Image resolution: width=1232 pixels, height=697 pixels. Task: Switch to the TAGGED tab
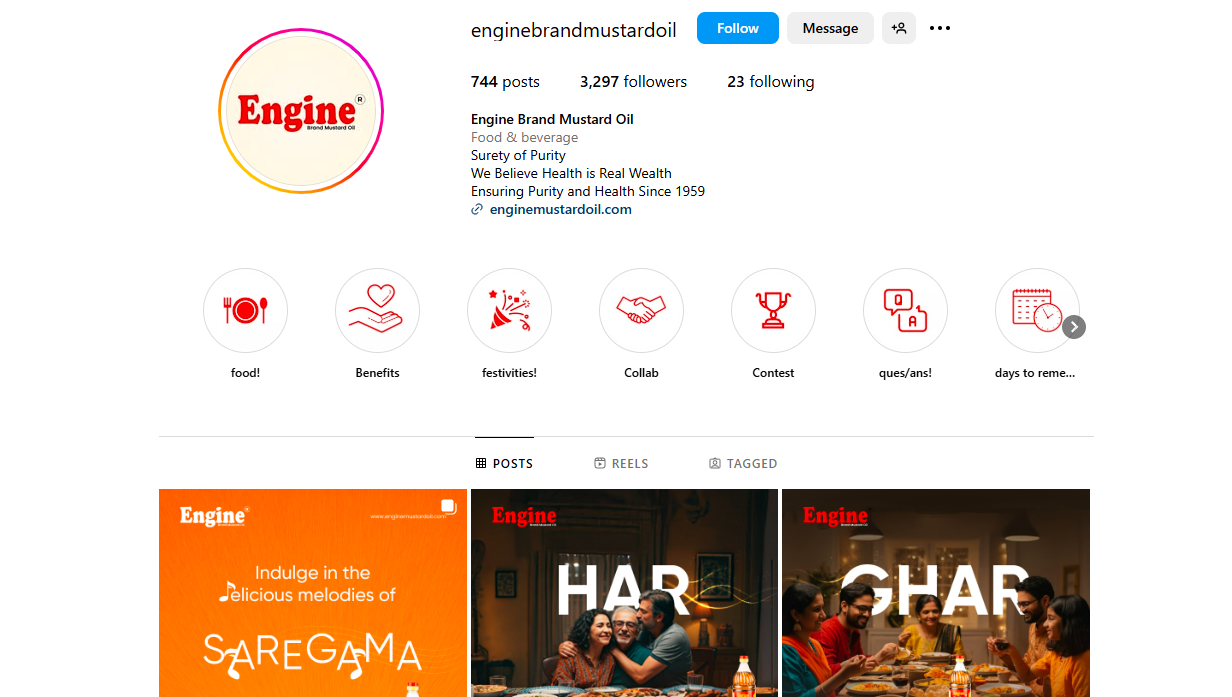[x=743, y=464]
